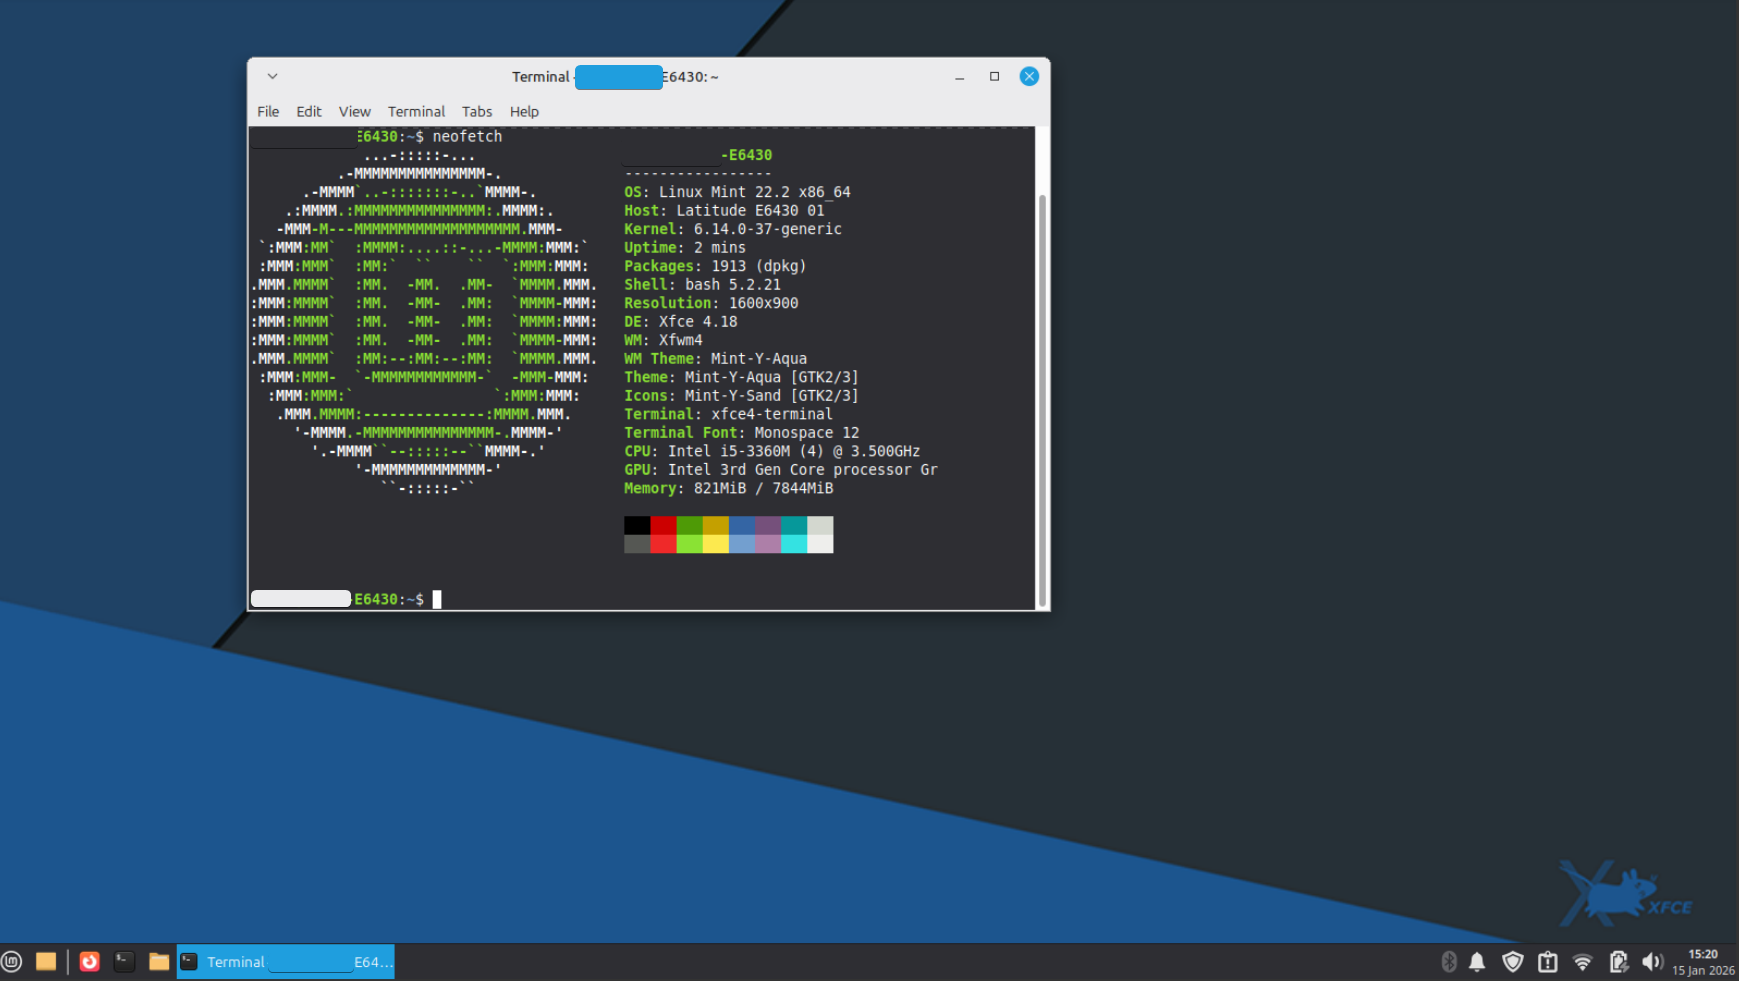This screenshot has height=981, width=1739.
Task: Open the File menu
Action: (268, 112)
